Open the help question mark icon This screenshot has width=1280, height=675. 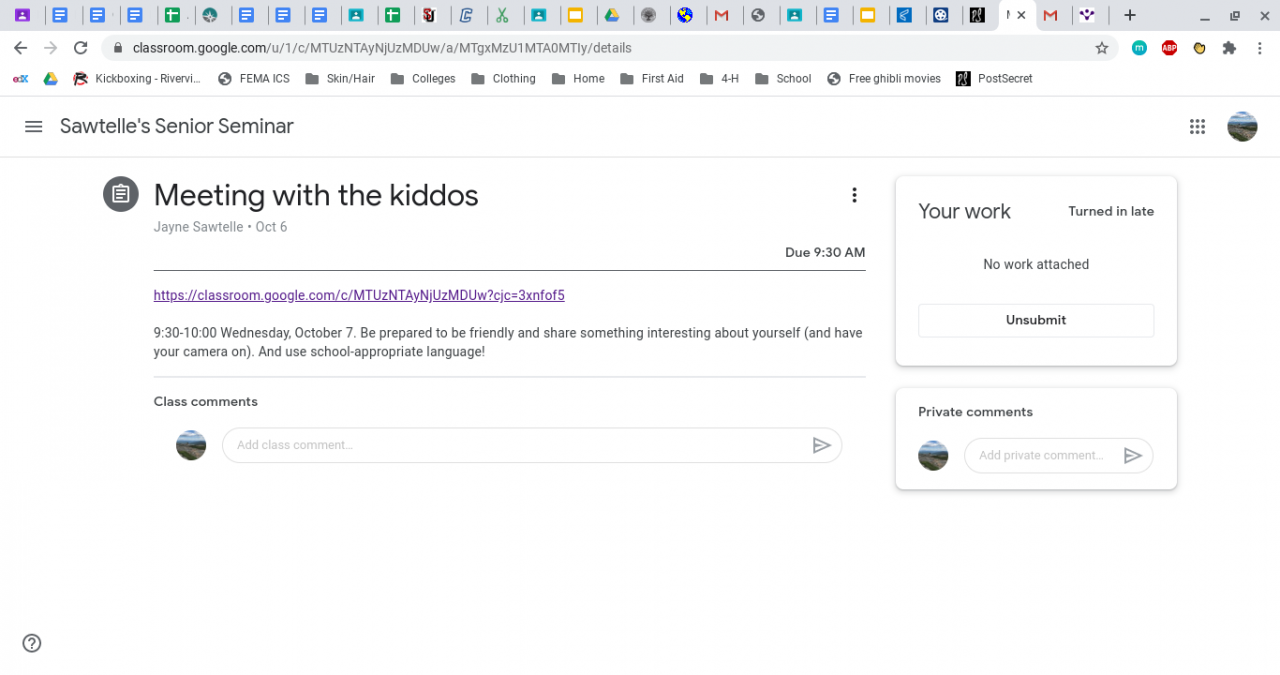(x=32, y=643)
